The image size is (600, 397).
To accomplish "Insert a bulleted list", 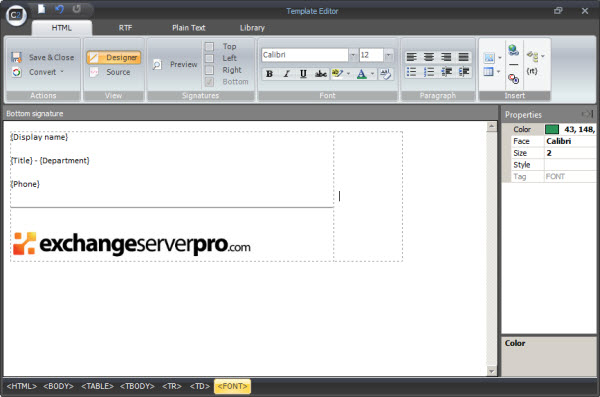I will tap(411, 72).
